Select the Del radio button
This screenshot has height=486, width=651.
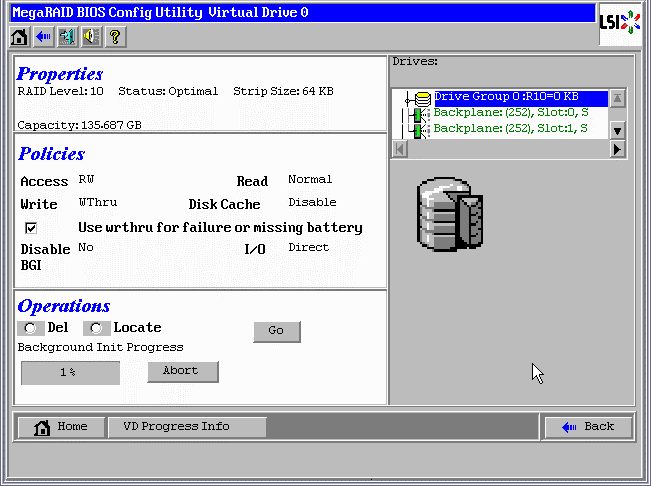pyautogui.click(x=30, y=328)
